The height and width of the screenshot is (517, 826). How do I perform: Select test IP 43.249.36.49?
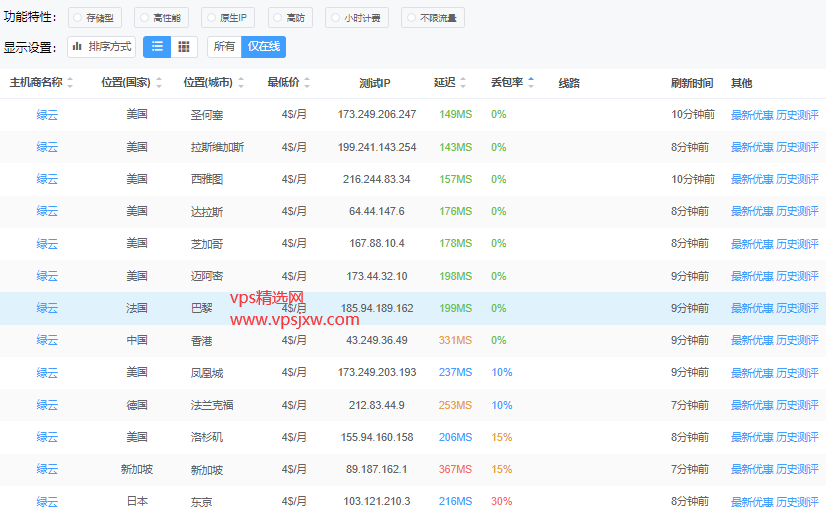(x=377, y=340)
